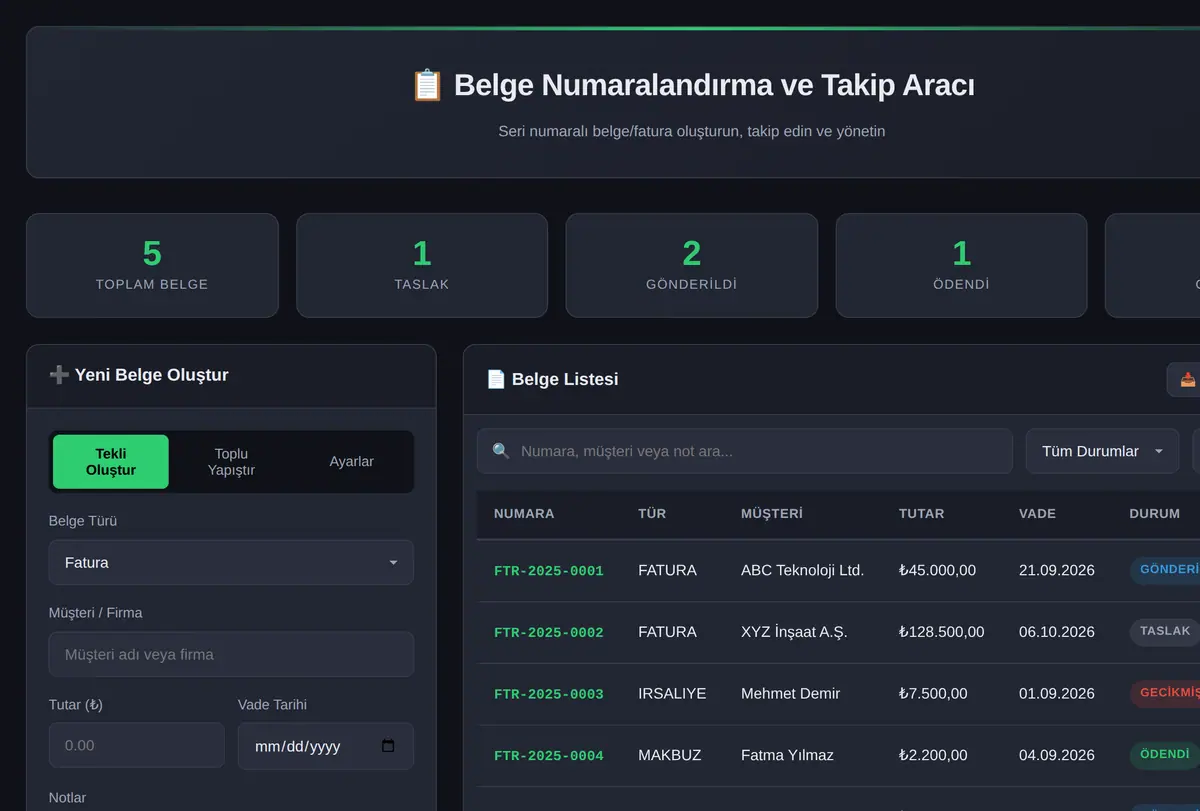The width and height of the screenshot is (1200, 811).
Task: Click the TOPLAM BELGE stat card
Action: click(152, 265)
